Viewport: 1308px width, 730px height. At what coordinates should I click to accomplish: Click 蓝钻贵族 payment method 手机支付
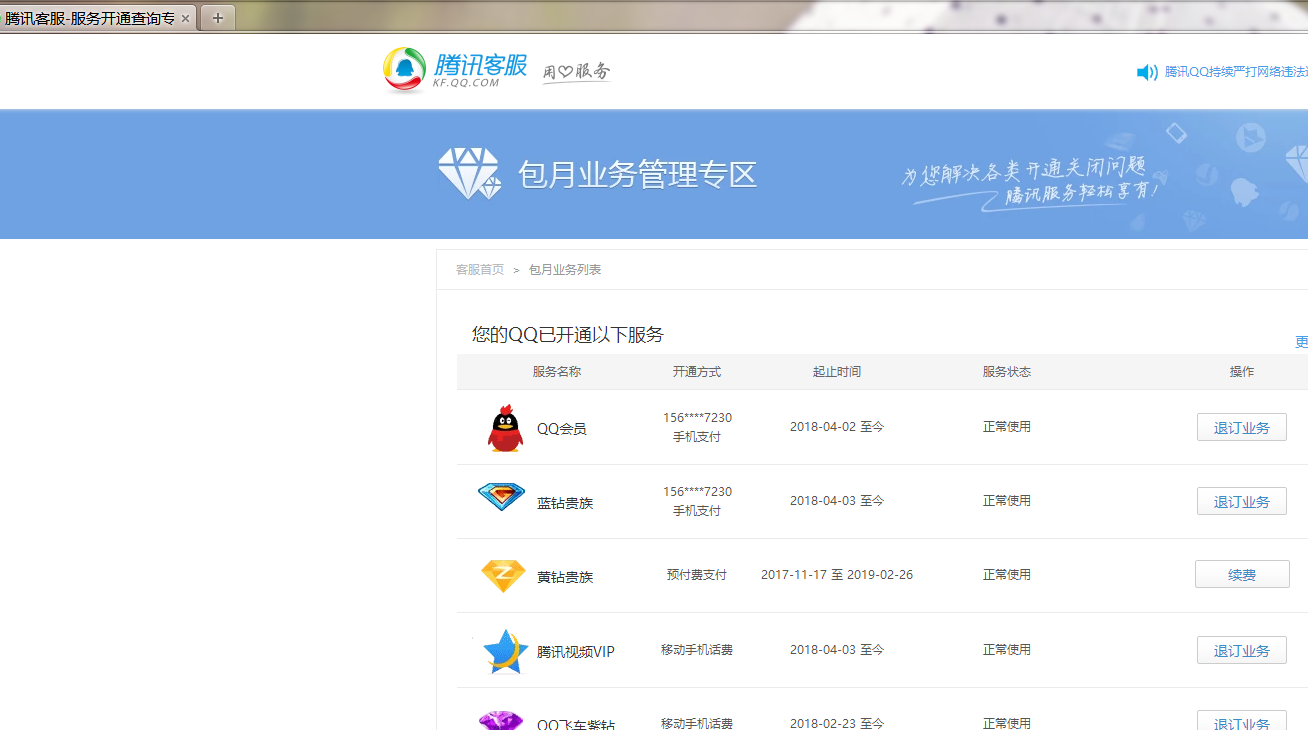click(697, 511)
